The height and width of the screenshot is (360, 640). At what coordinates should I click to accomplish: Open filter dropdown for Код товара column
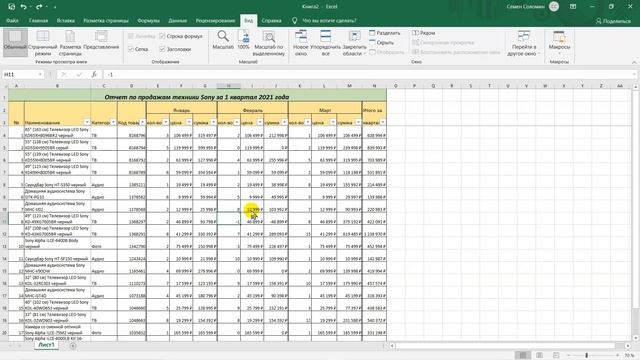(142, 122)
